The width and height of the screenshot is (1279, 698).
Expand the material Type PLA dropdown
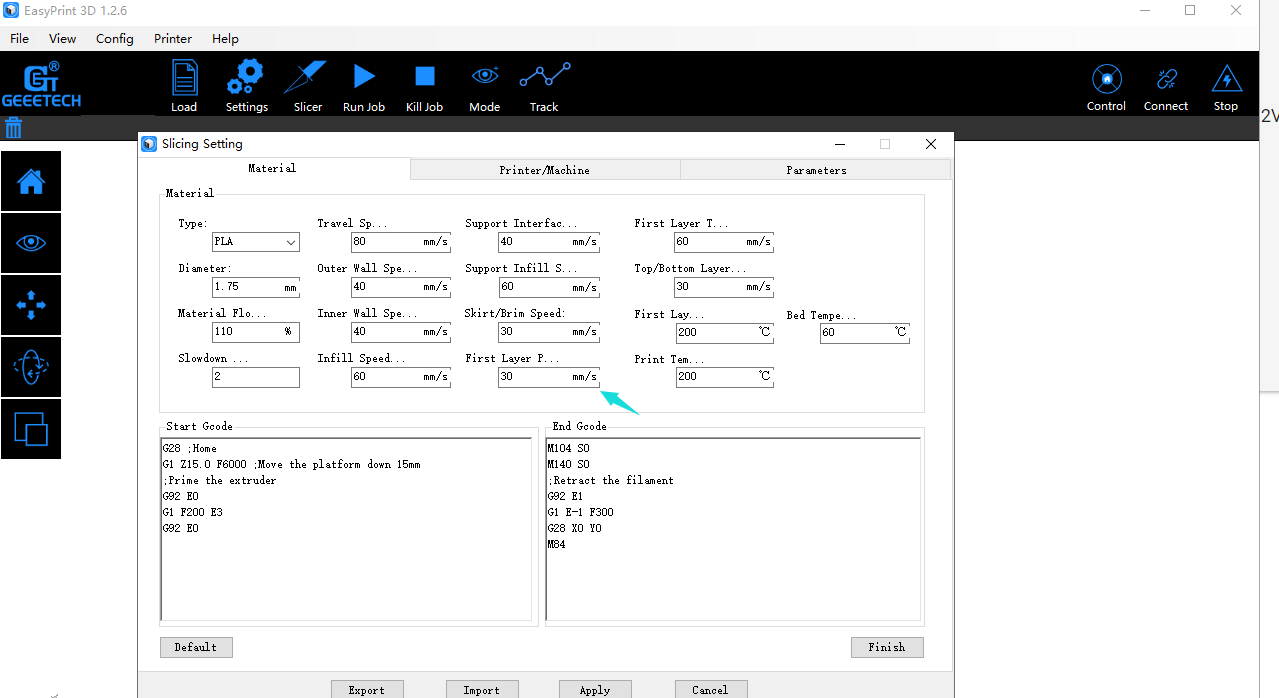click(255, 242)
